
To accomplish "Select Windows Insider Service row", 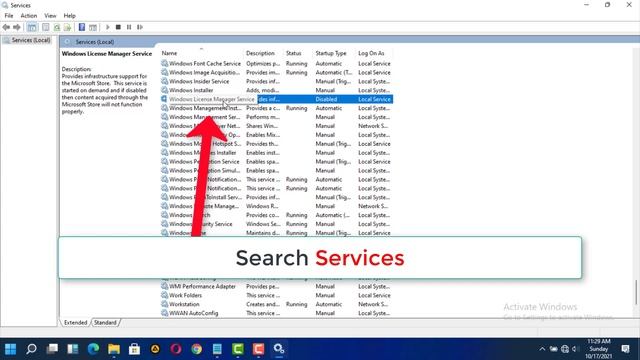I will 276,82.
